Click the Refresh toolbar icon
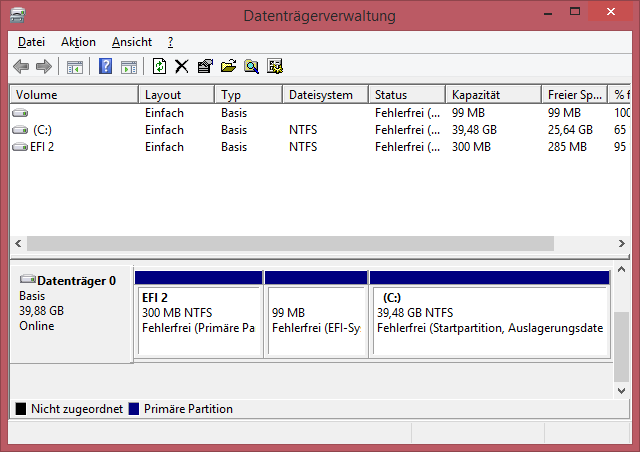 pyautogui.click(x=159, y=66)
